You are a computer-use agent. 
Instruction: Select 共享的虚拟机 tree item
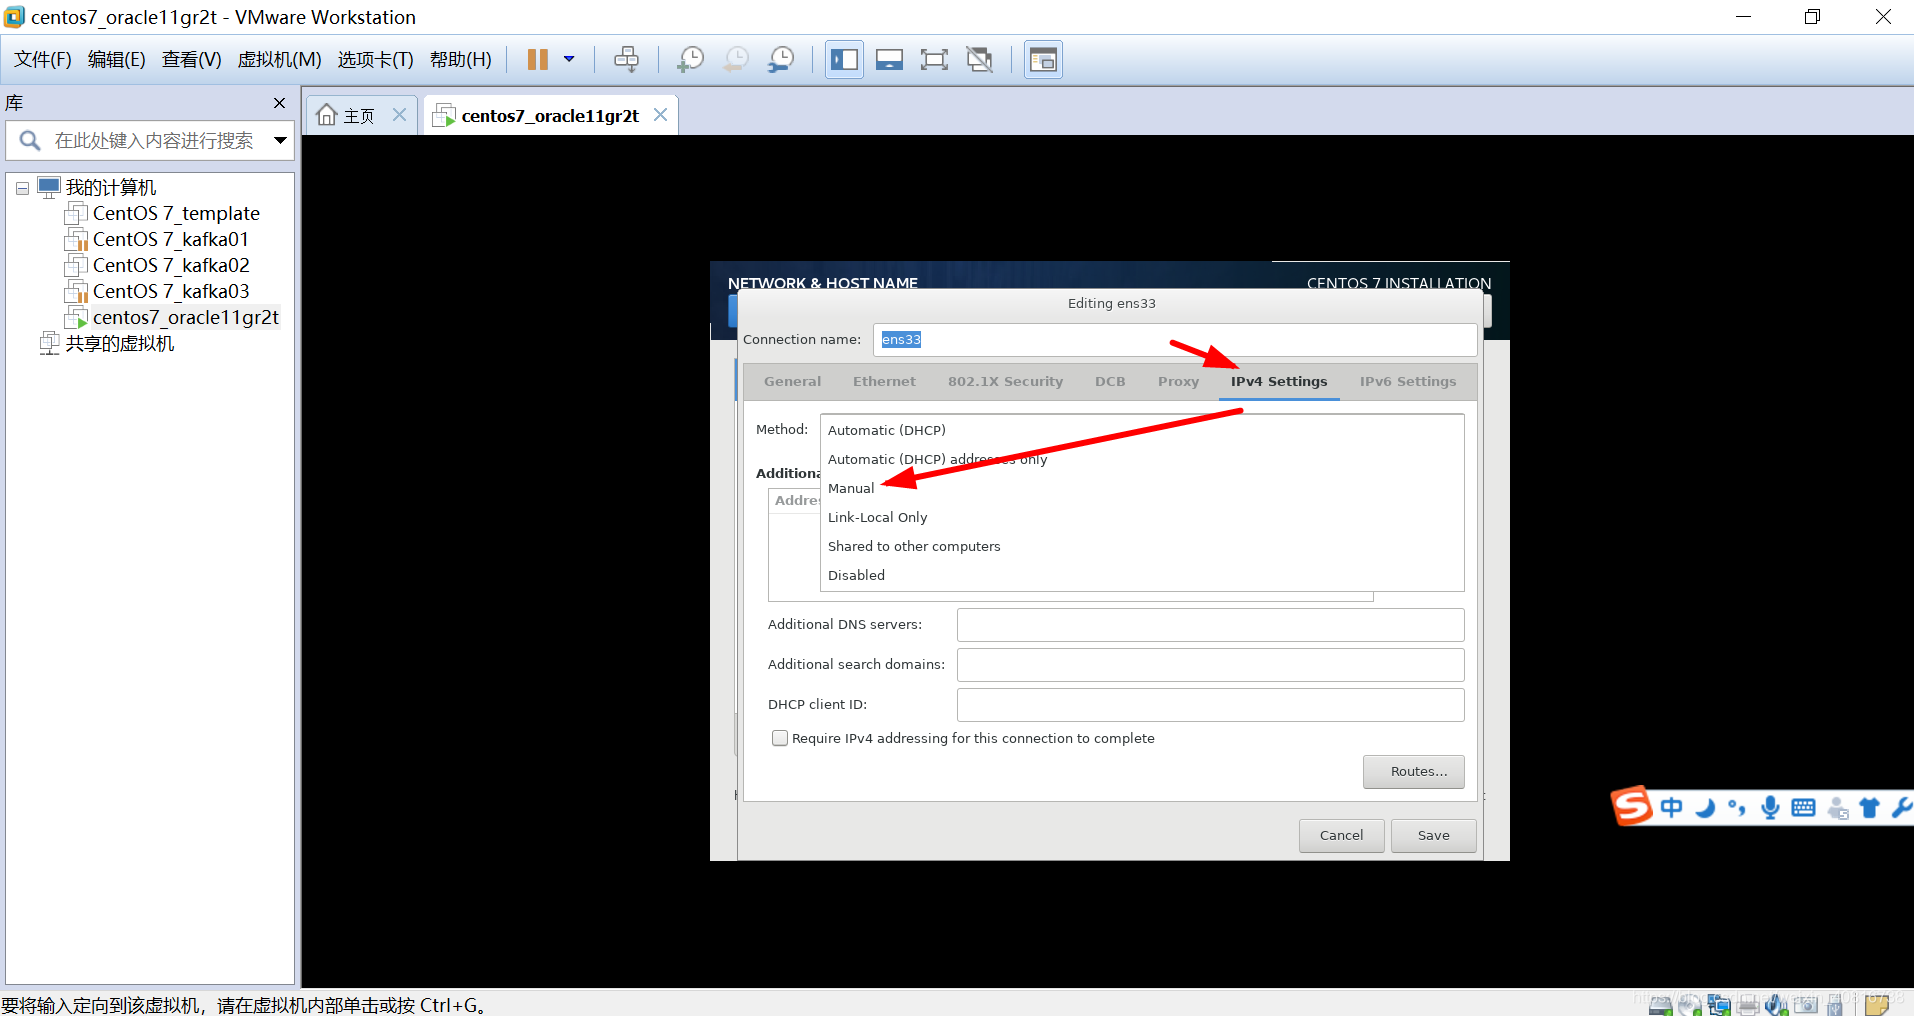click(120, 344)
